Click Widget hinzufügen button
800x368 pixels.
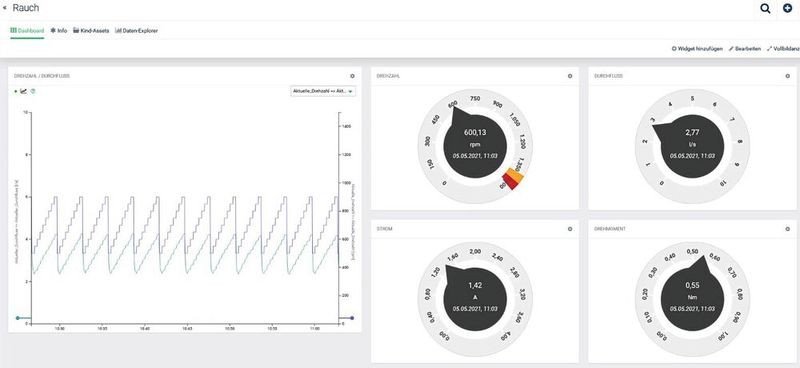697,49
